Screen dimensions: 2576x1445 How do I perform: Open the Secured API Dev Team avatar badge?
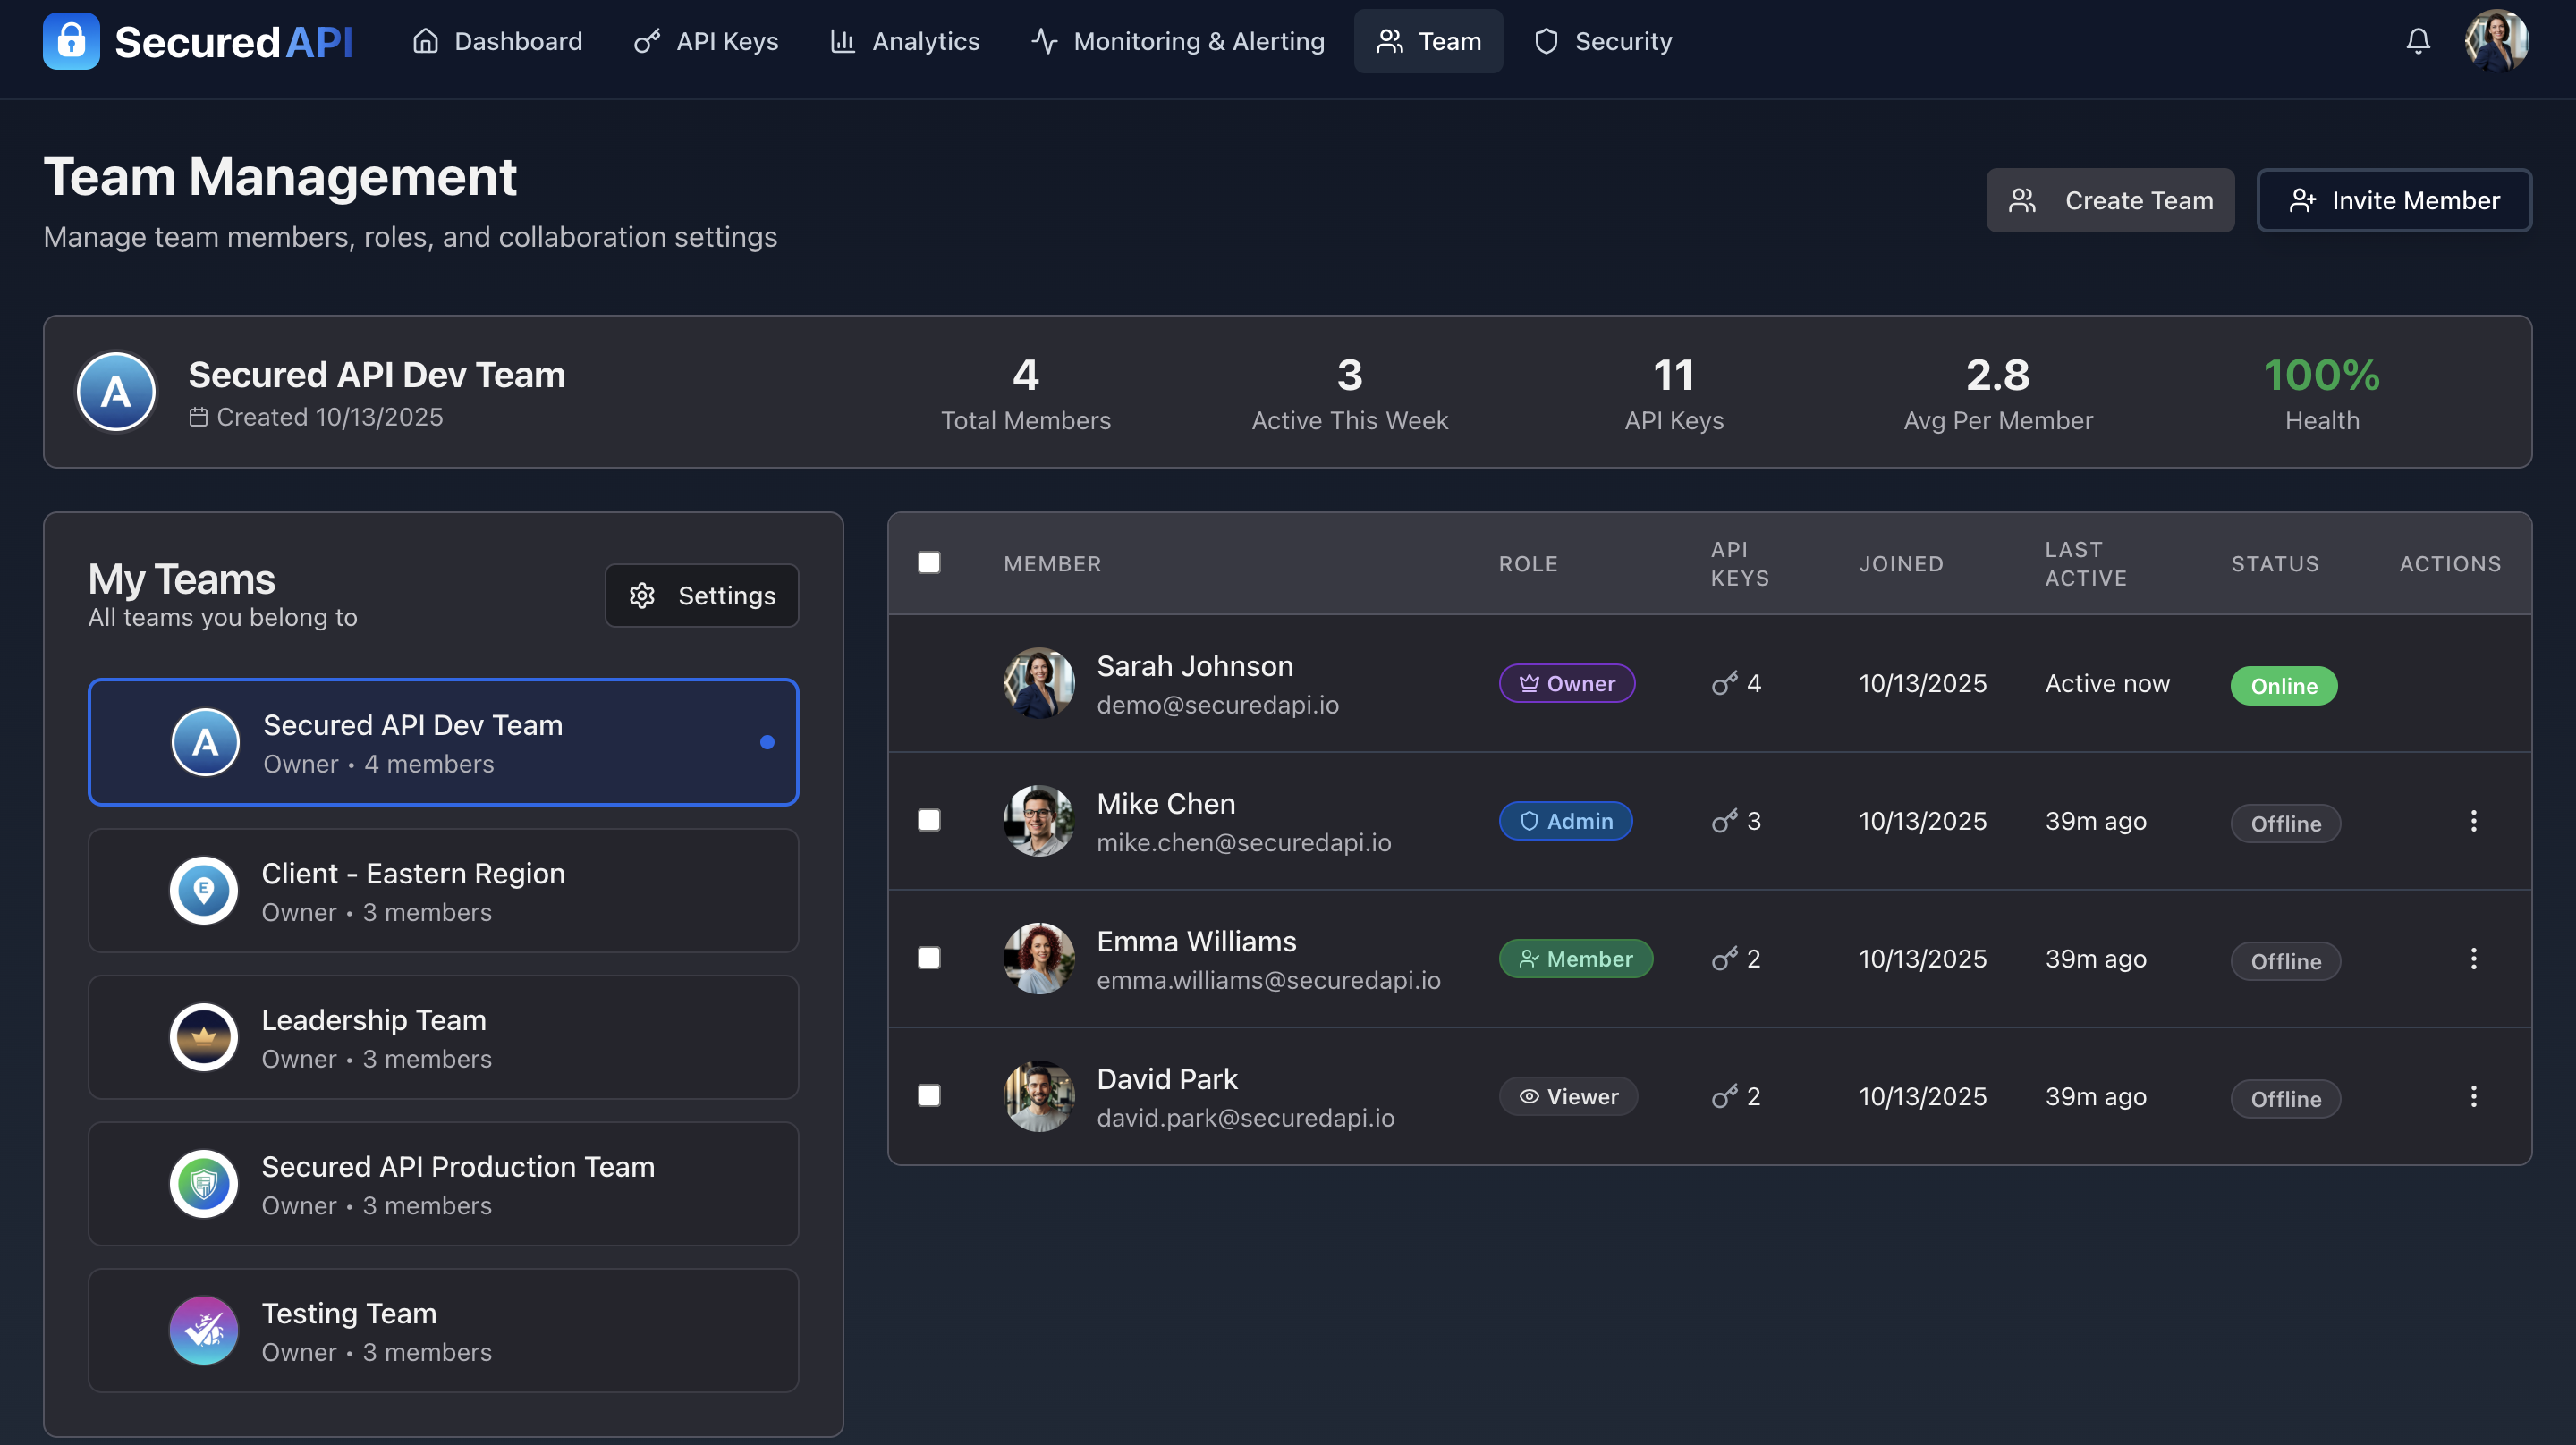pos(116,392)
